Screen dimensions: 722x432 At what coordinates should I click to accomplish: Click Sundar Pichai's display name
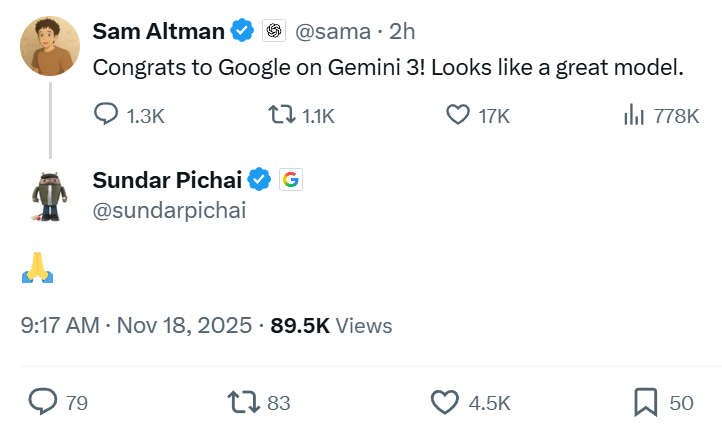coord(167,180)
